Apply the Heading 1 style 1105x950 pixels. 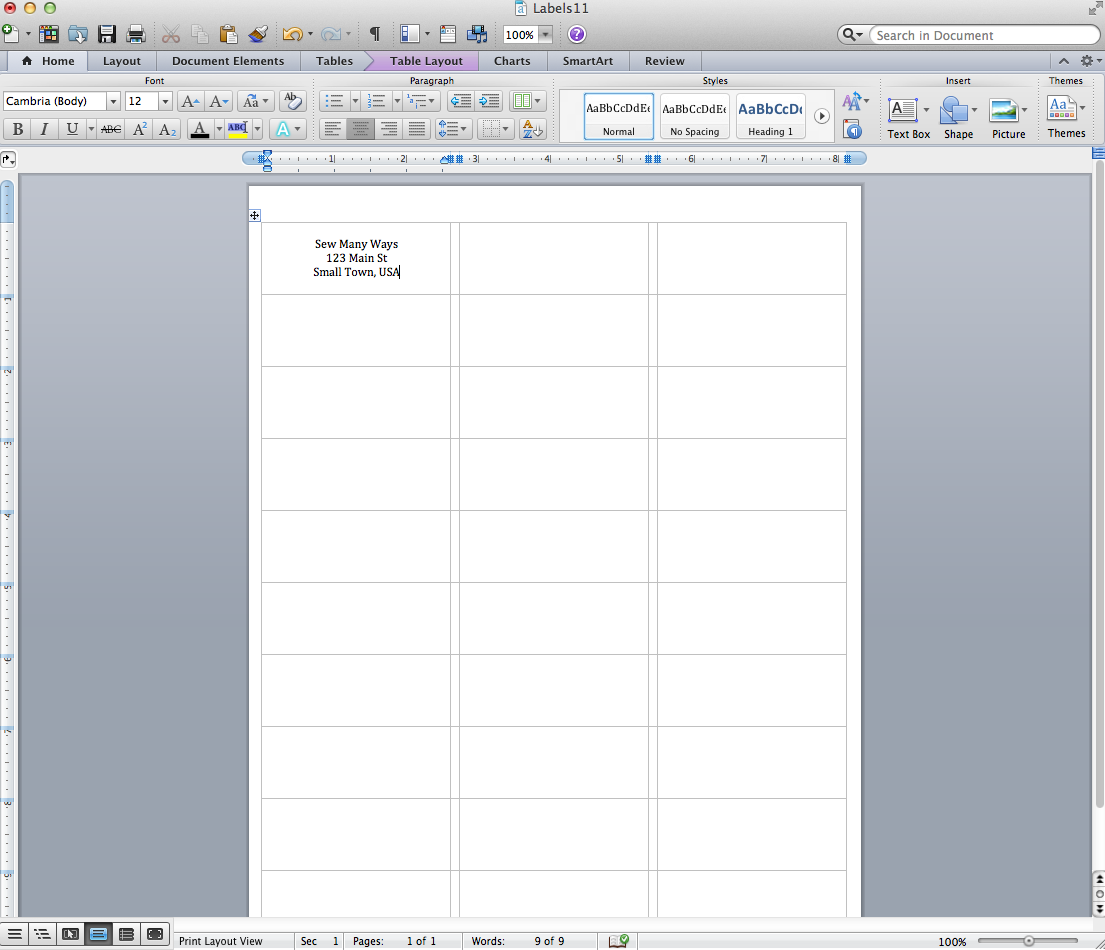(770, 116)
